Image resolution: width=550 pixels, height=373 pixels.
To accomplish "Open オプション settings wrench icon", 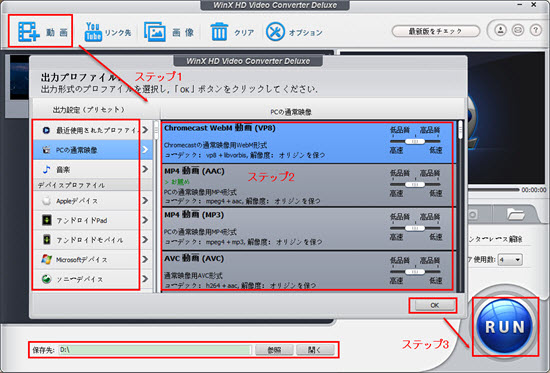I will click(275, 32).
